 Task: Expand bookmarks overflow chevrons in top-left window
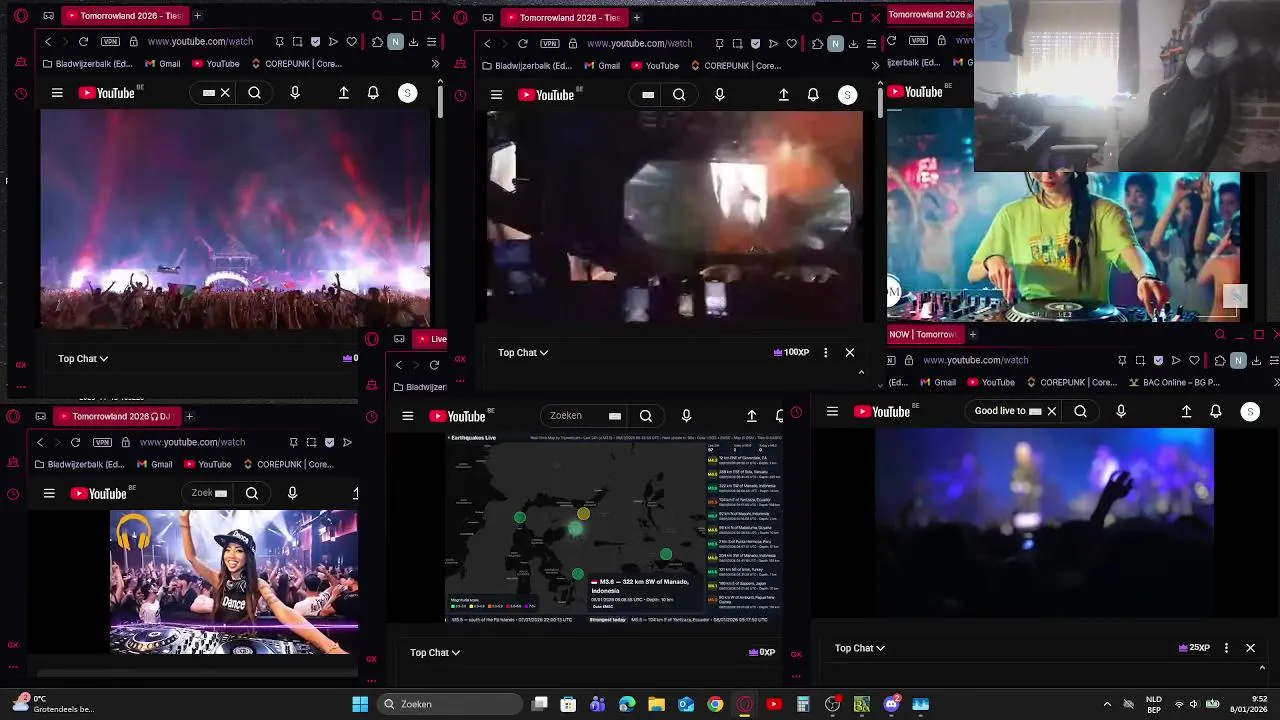[x=435, y=64]
